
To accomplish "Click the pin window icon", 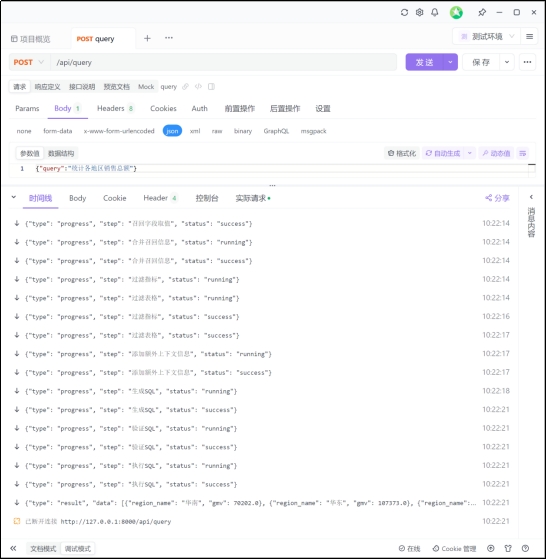I will [x=482, y=12].
